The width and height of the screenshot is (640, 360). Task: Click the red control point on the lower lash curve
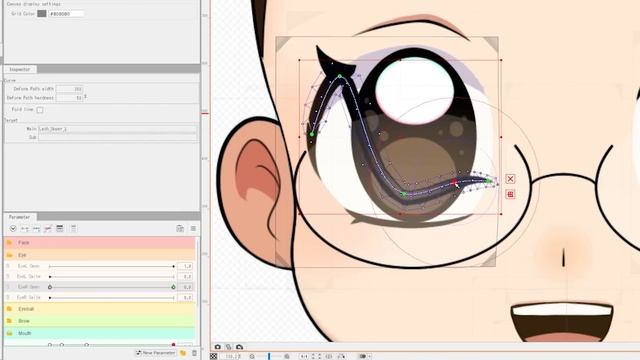(454, 182)
